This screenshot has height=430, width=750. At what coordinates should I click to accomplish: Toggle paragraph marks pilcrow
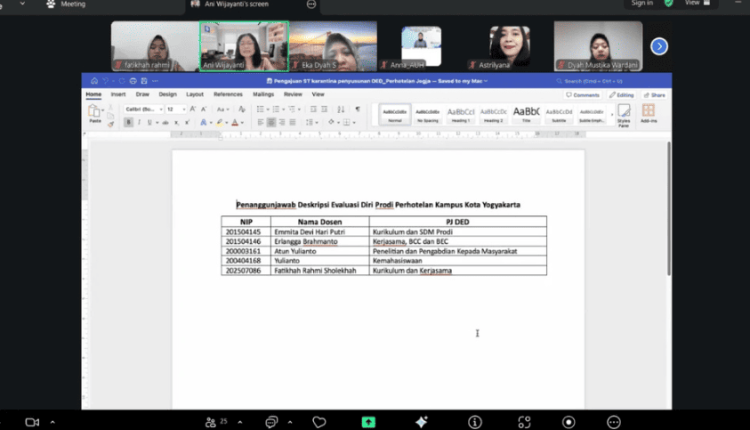pyautogui.click(x=357, y=110)
